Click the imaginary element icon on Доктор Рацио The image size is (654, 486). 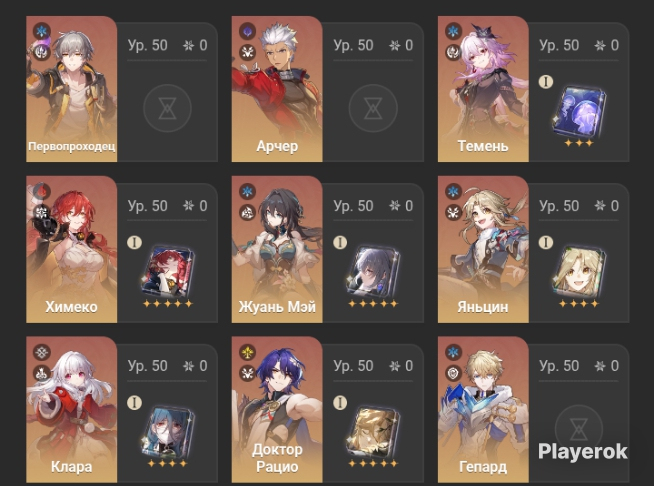(x=247, y=352)
